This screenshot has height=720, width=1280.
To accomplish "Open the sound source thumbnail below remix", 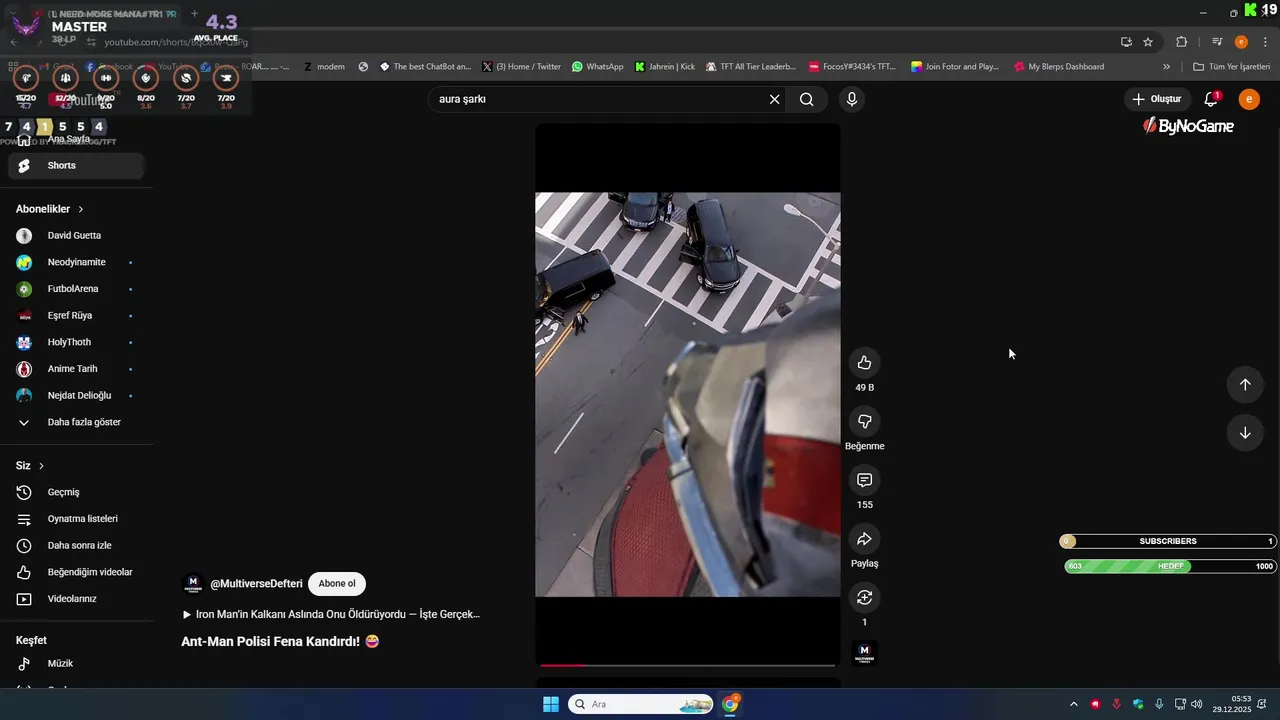I will [x=864, y=654].
